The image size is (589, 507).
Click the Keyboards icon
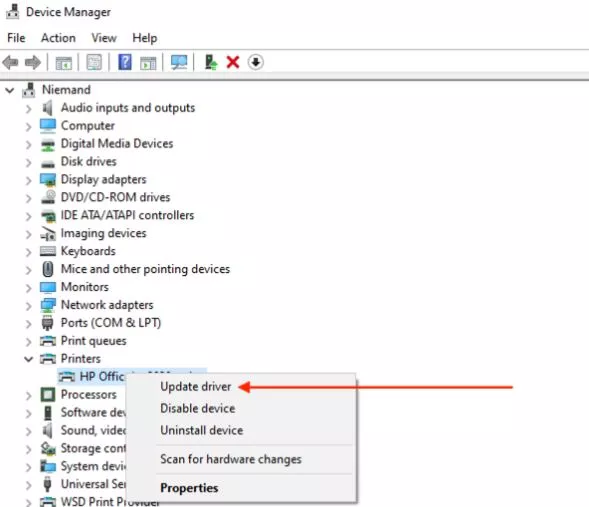tap(48, 251)
